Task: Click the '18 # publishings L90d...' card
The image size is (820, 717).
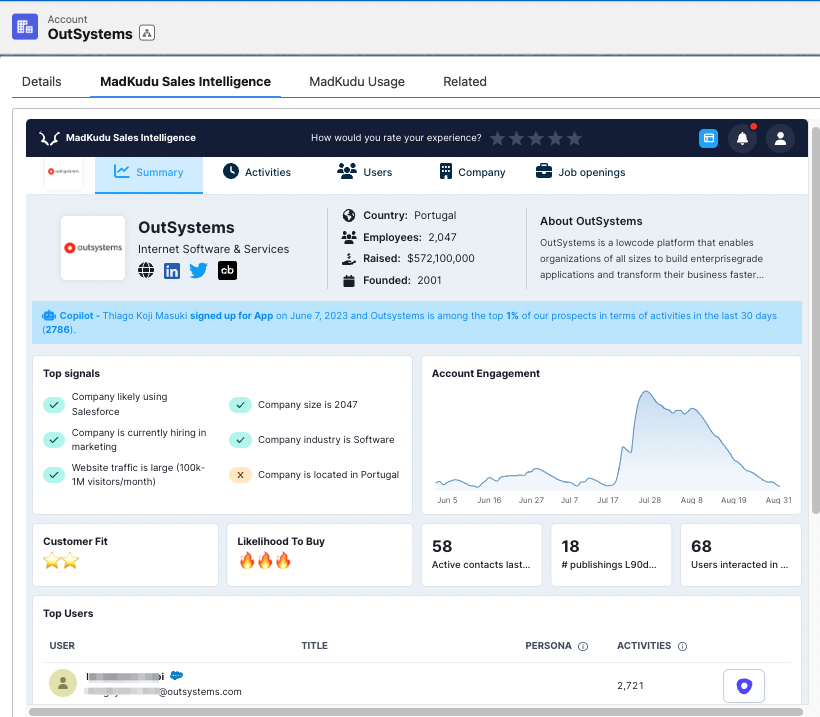Action: 611,555
